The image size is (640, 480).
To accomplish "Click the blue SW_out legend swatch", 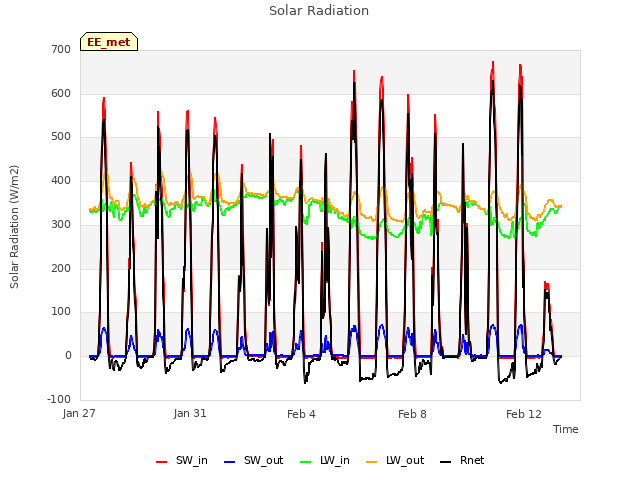I will coord(230,462).
